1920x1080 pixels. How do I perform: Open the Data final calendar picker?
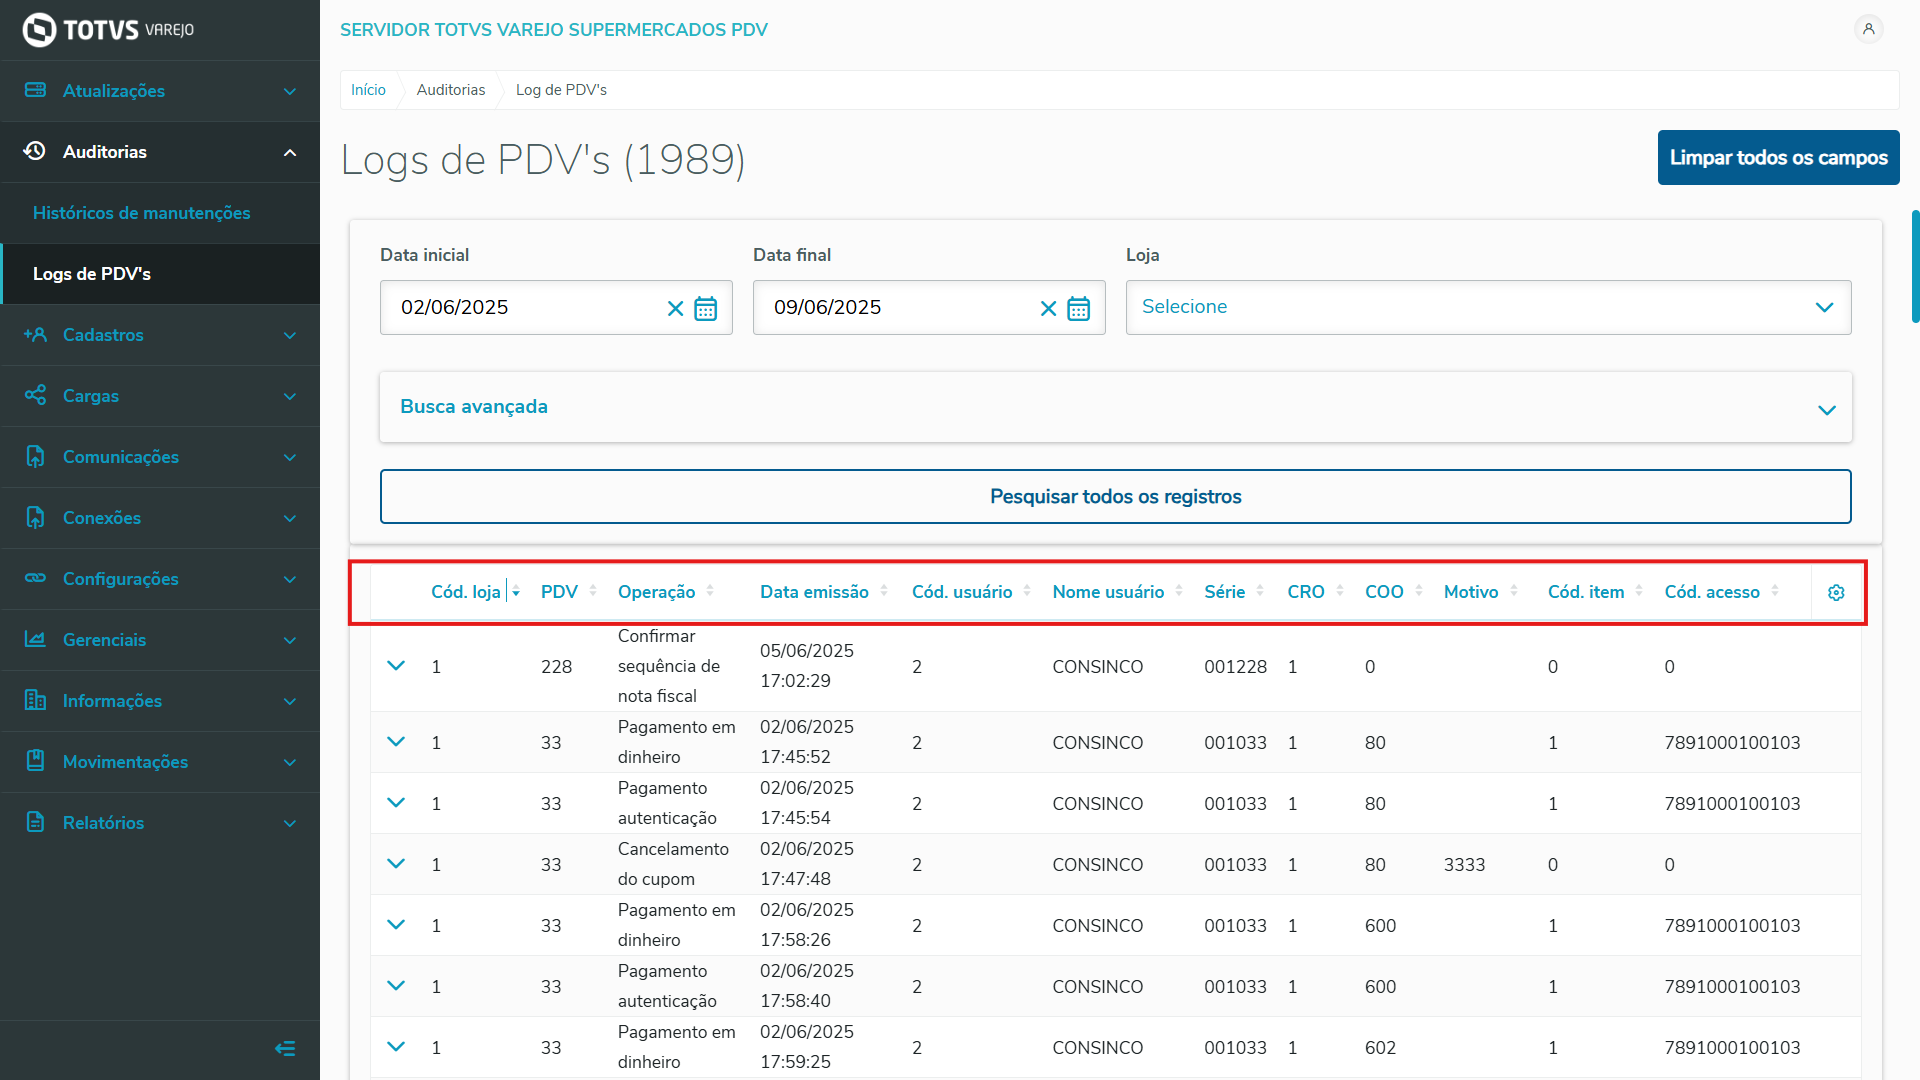coord(1078,308)
